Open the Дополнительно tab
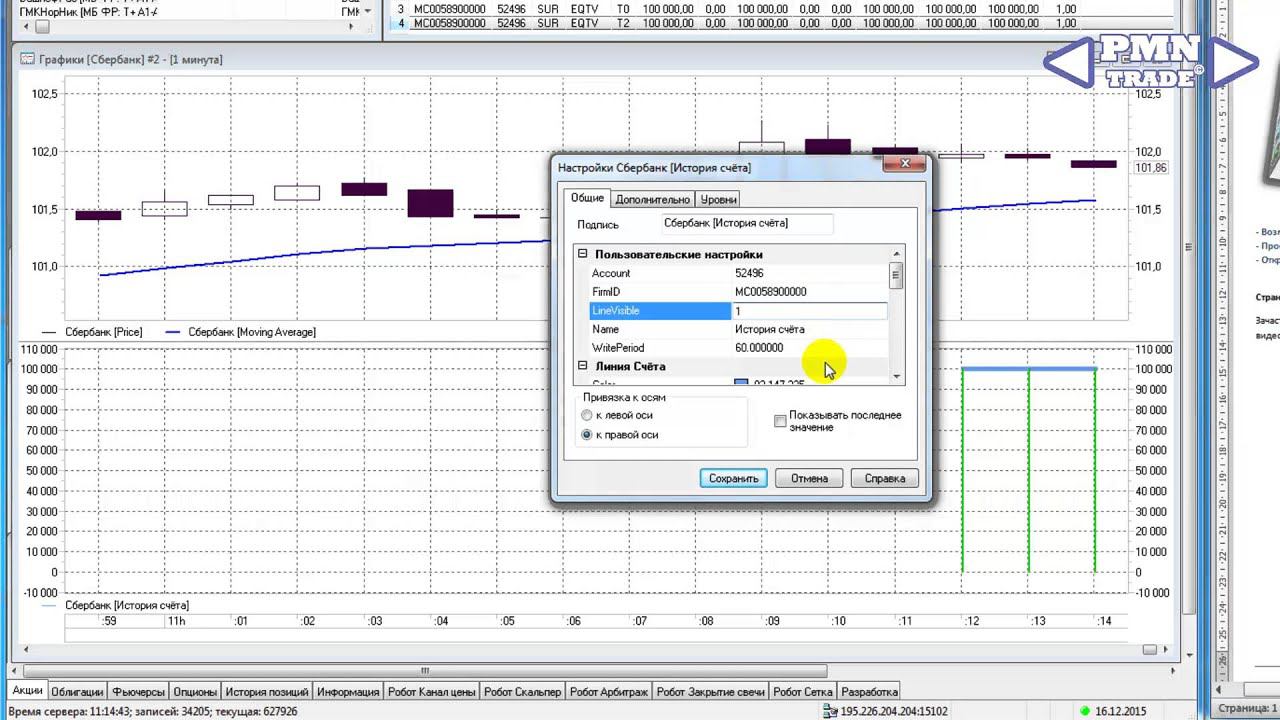Image resolution: width=1280 pixels, height=720 pixels. pyautogui.click(x=652, y=199)
